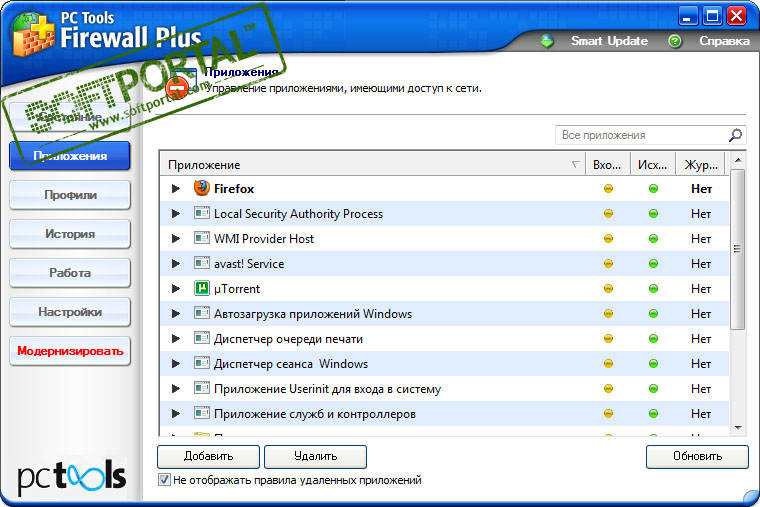The height and width of the screenshot is (507, 760).
Task: Expand Приложение служб и контроллеров row
Action: coord(176,413)
